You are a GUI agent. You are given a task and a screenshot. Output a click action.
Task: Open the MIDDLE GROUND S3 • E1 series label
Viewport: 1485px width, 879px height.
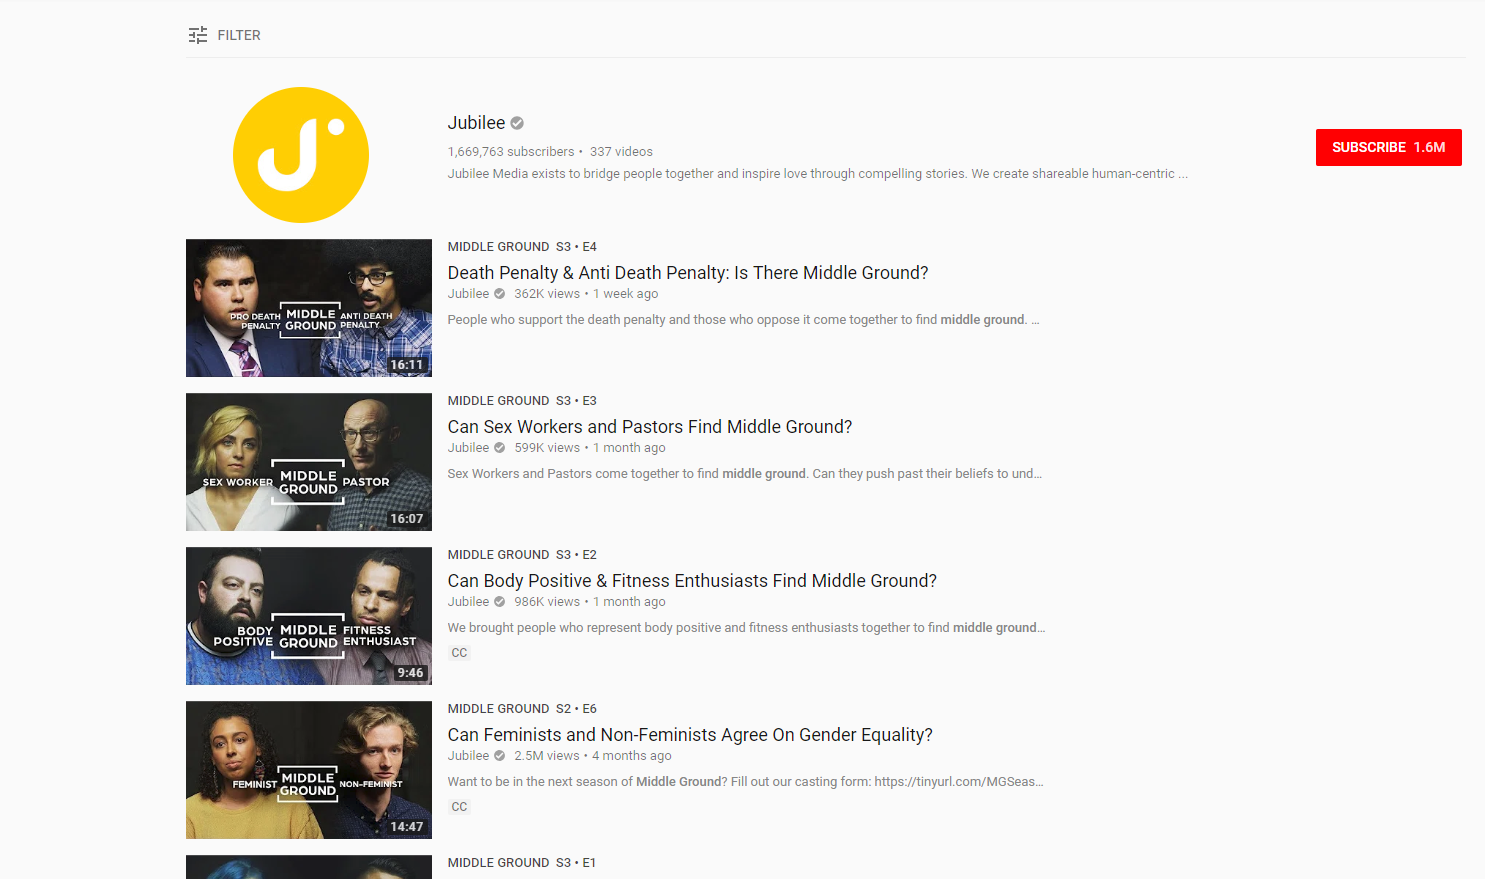click(522, 863)
